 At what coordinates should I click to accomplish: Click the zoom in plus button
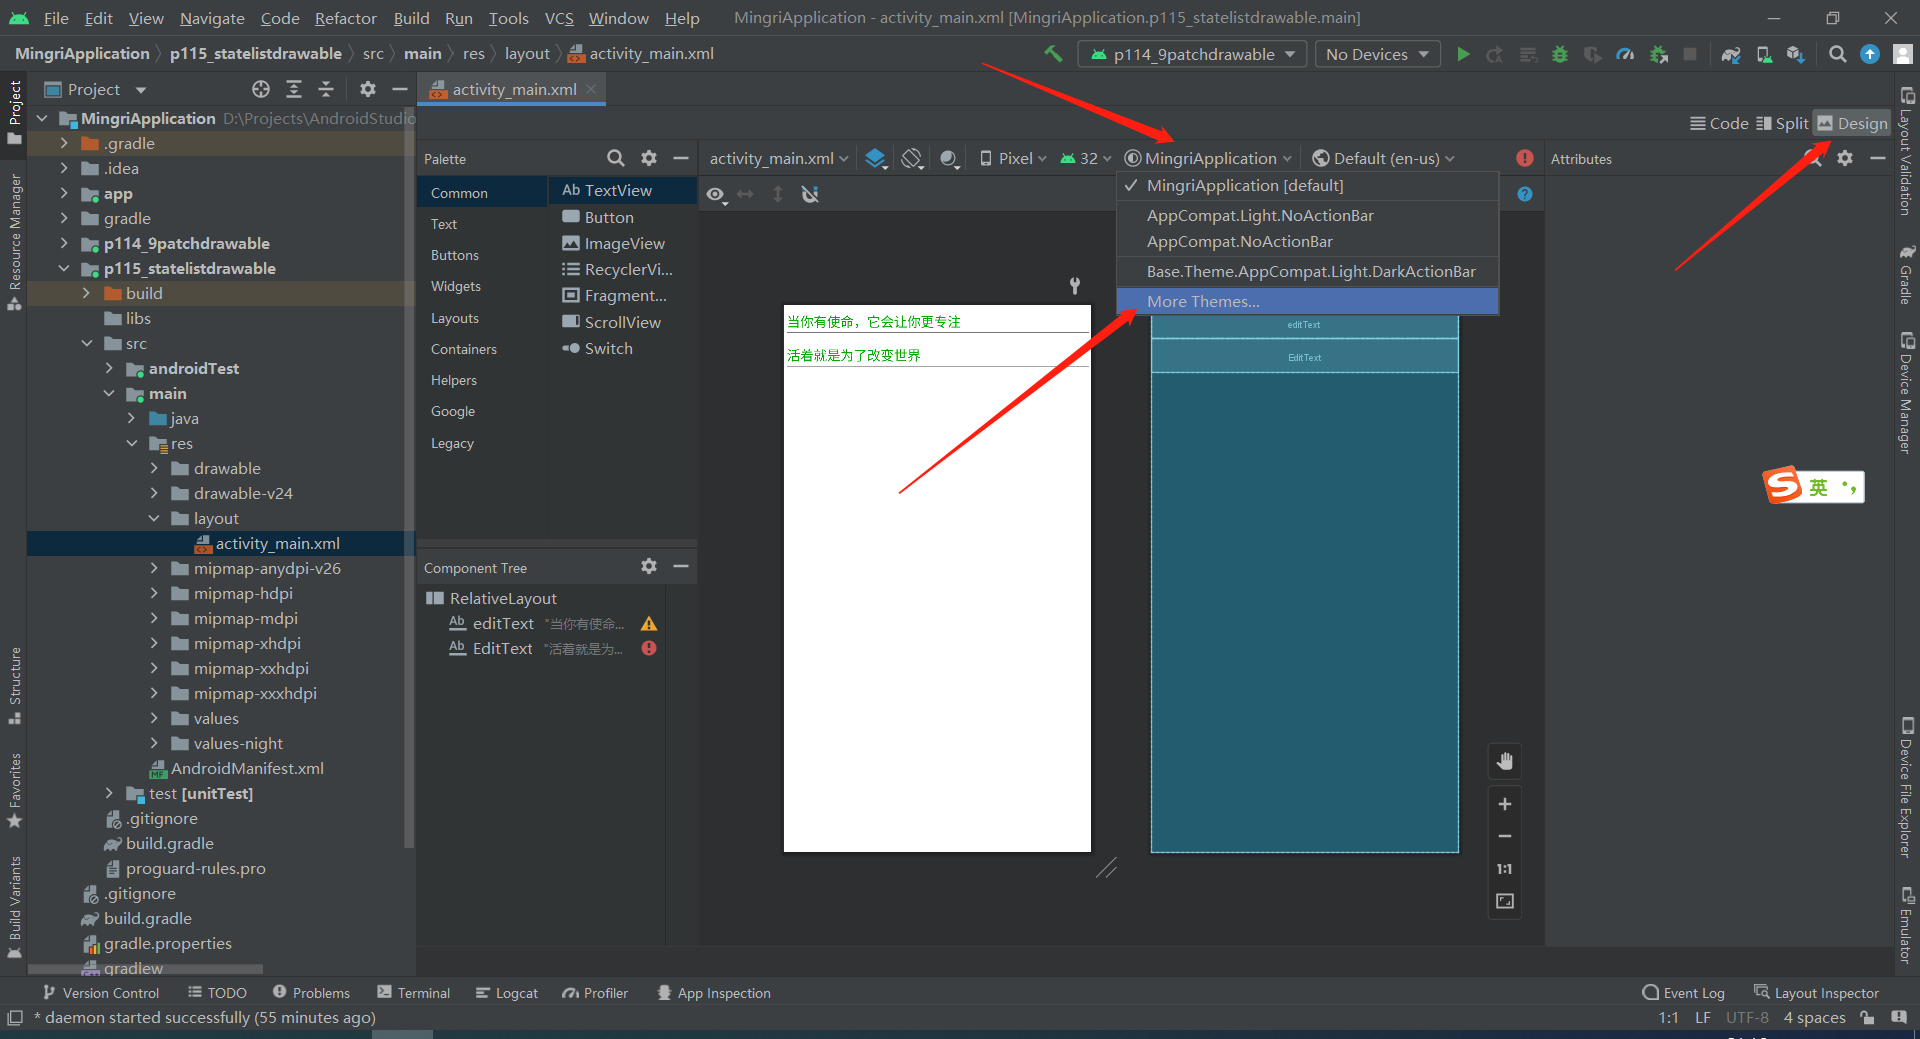[1504, 804]
